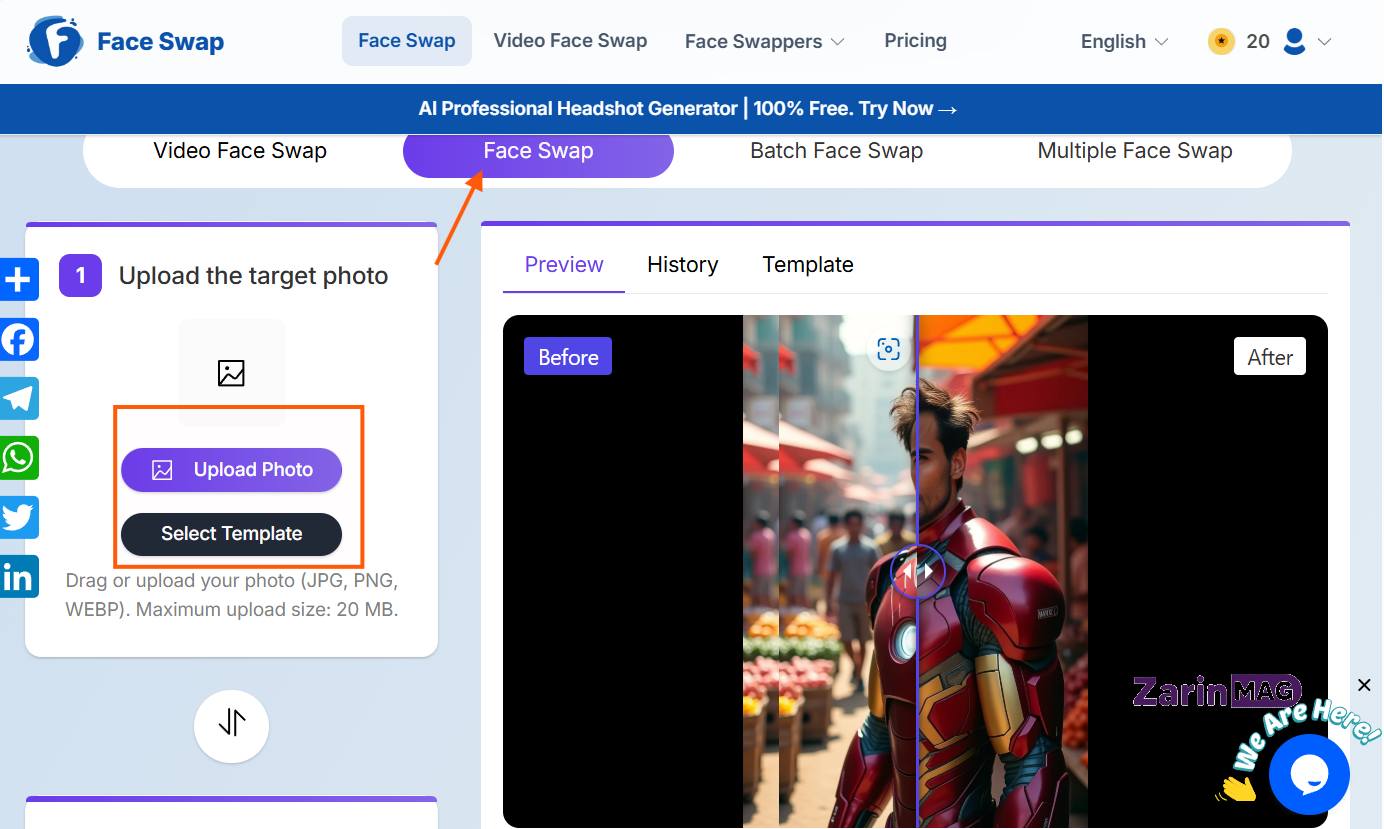Click the Face Swap brand name text

click(160, 42)
